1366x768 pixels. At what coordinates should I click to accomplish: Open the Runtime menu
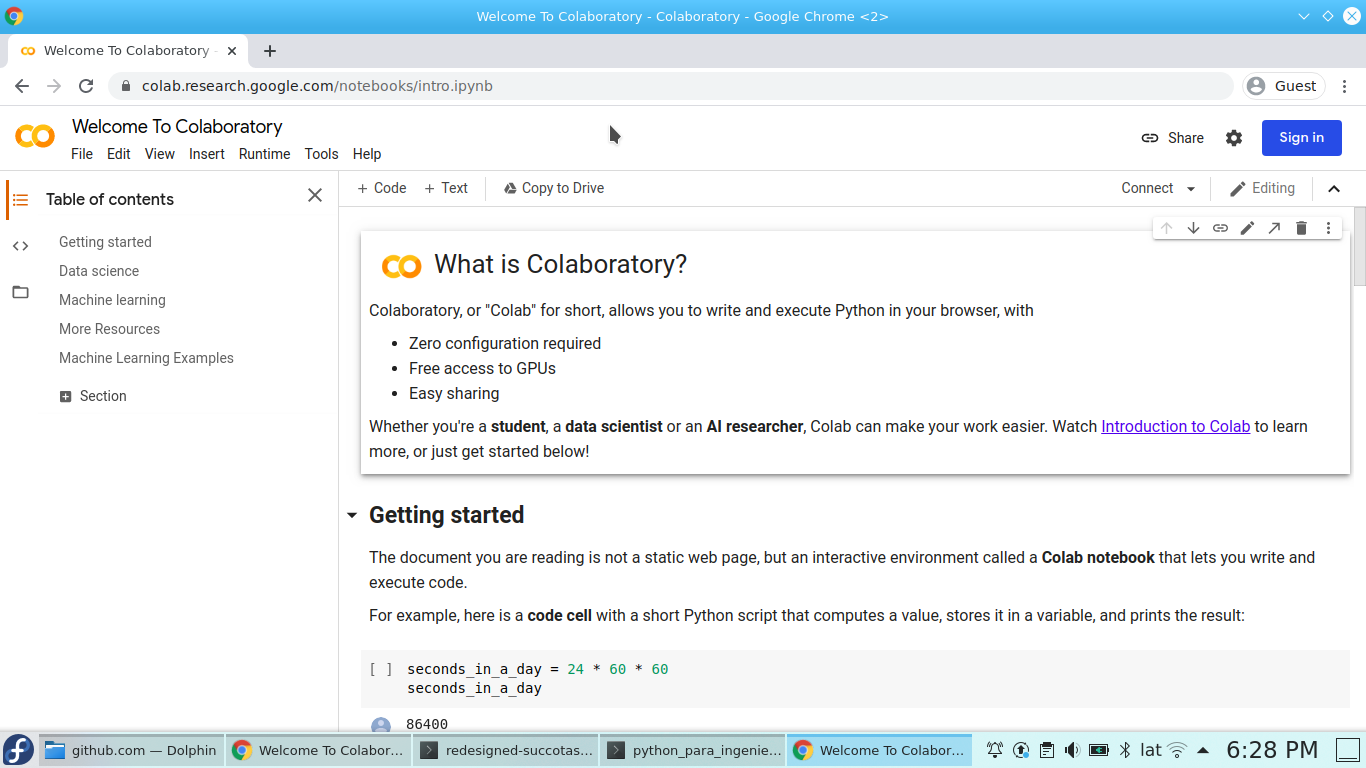tap(264, 154)
